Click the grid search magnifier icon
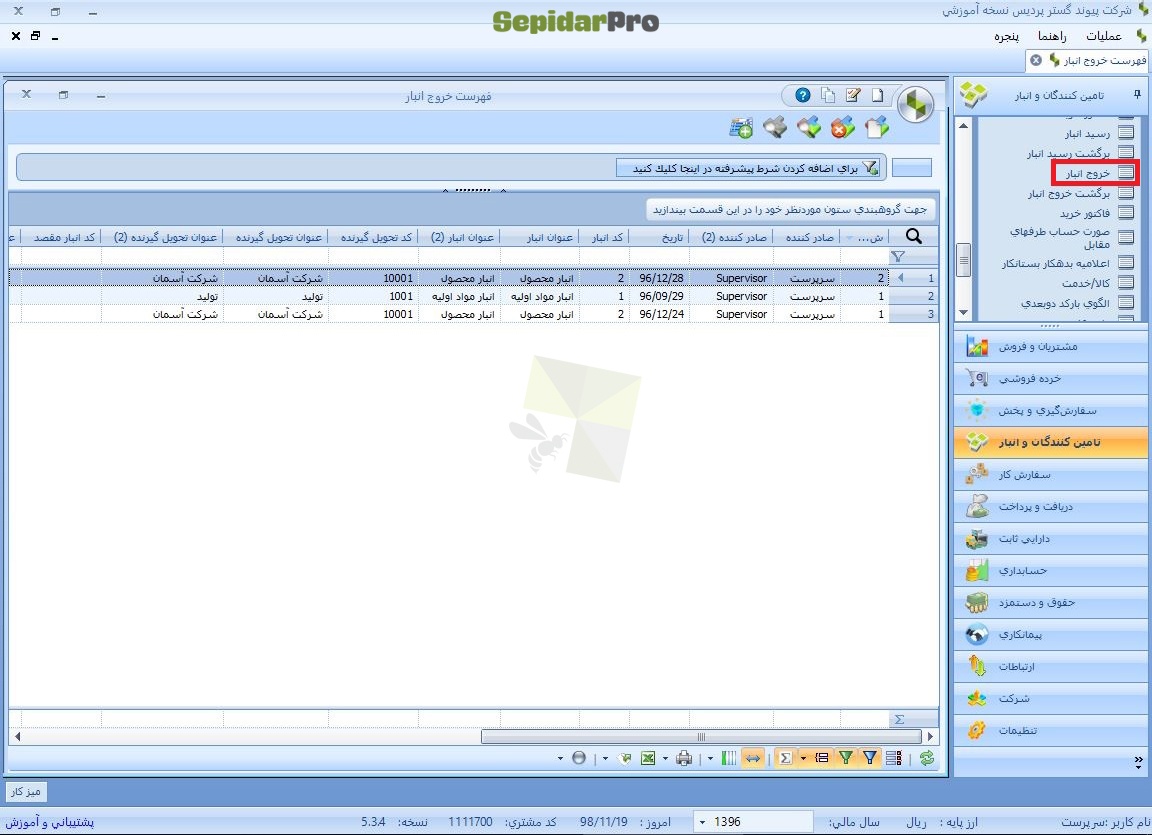The image size is (1152, 835). point(914,236)
